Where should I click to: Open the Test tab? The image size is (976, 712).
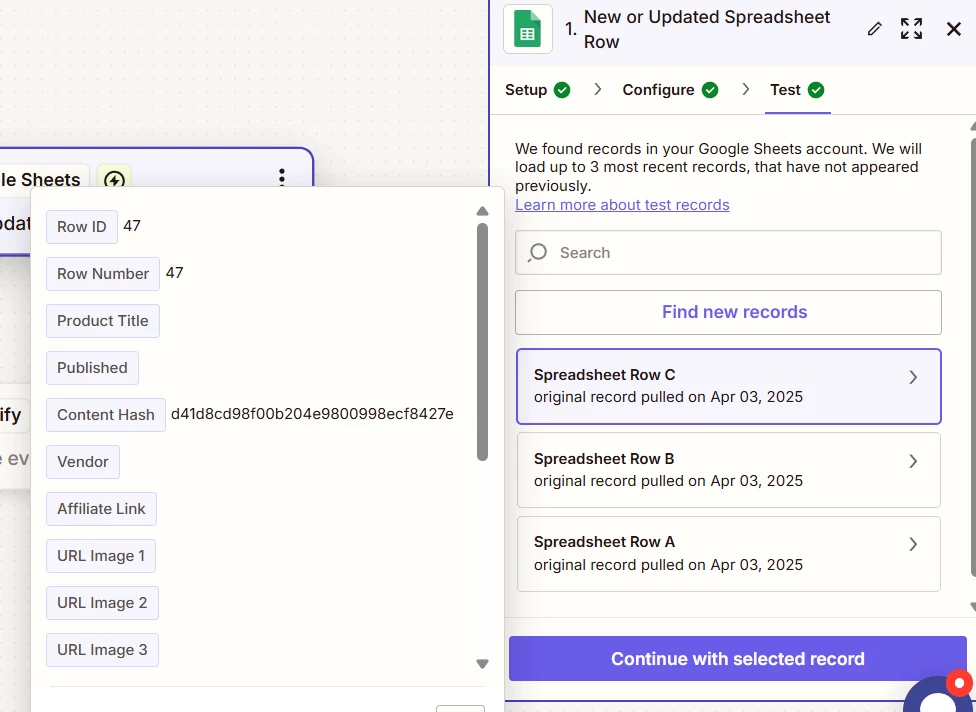797,90
